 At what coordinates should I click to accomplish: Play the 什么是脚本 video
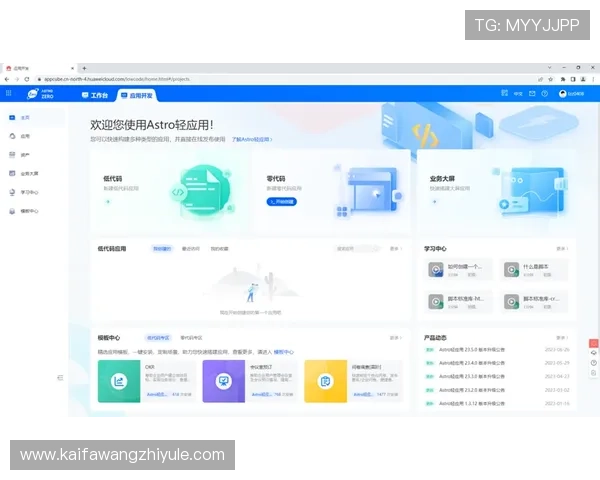[x=511, y=270]
